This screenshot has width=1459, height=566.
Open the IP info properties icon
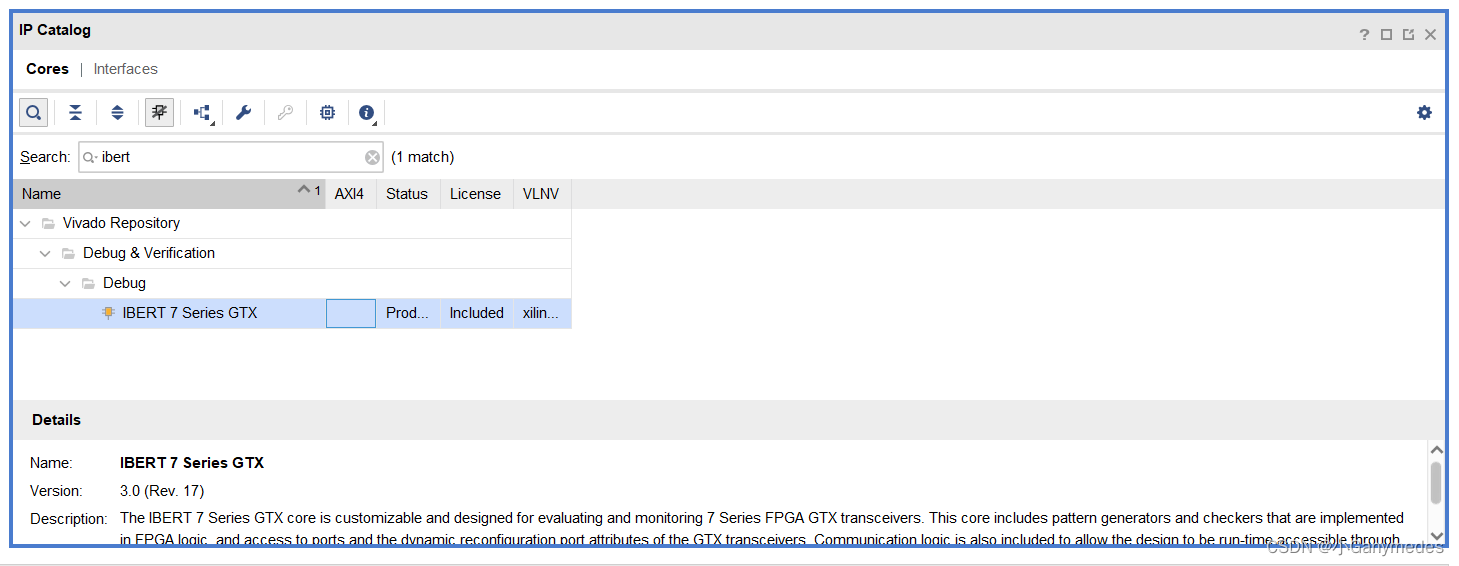tap(367, 112)
